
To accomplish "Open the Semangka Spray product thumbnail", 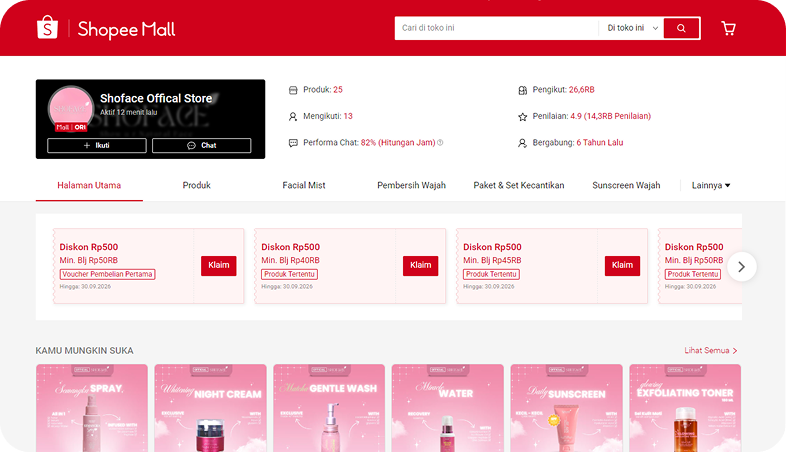I will click(x=92, y=408).
